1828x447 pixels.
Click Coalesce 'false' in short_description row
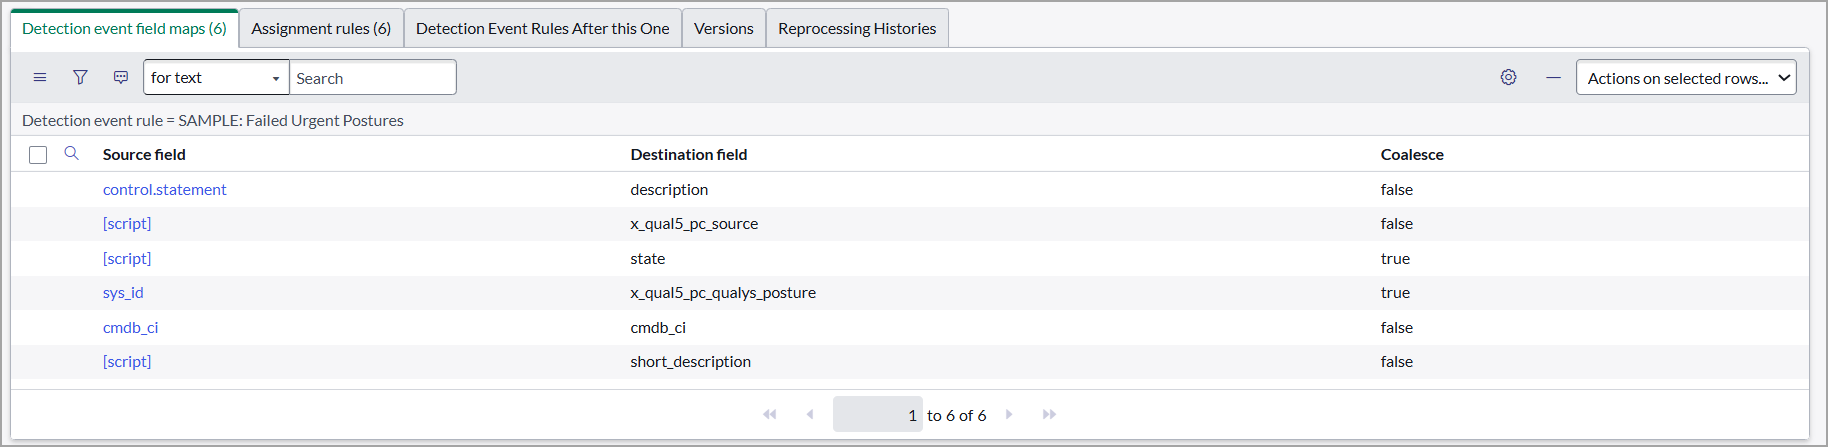tap(1397, 361)
